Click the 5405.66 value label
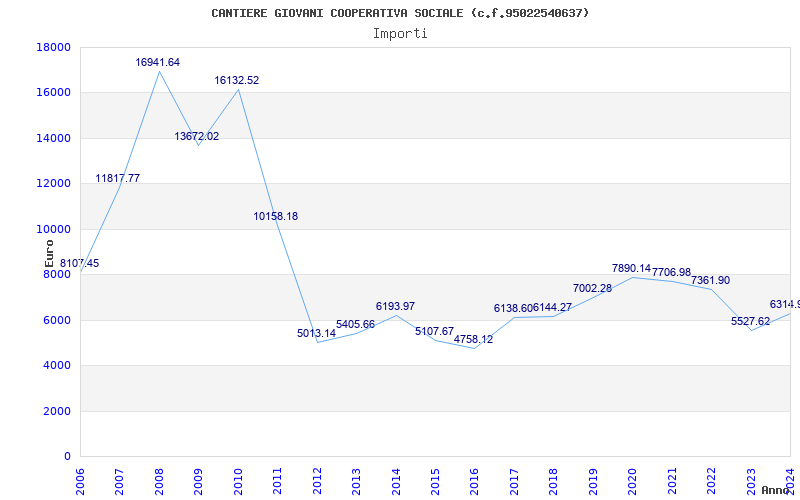 coord(356,324)
